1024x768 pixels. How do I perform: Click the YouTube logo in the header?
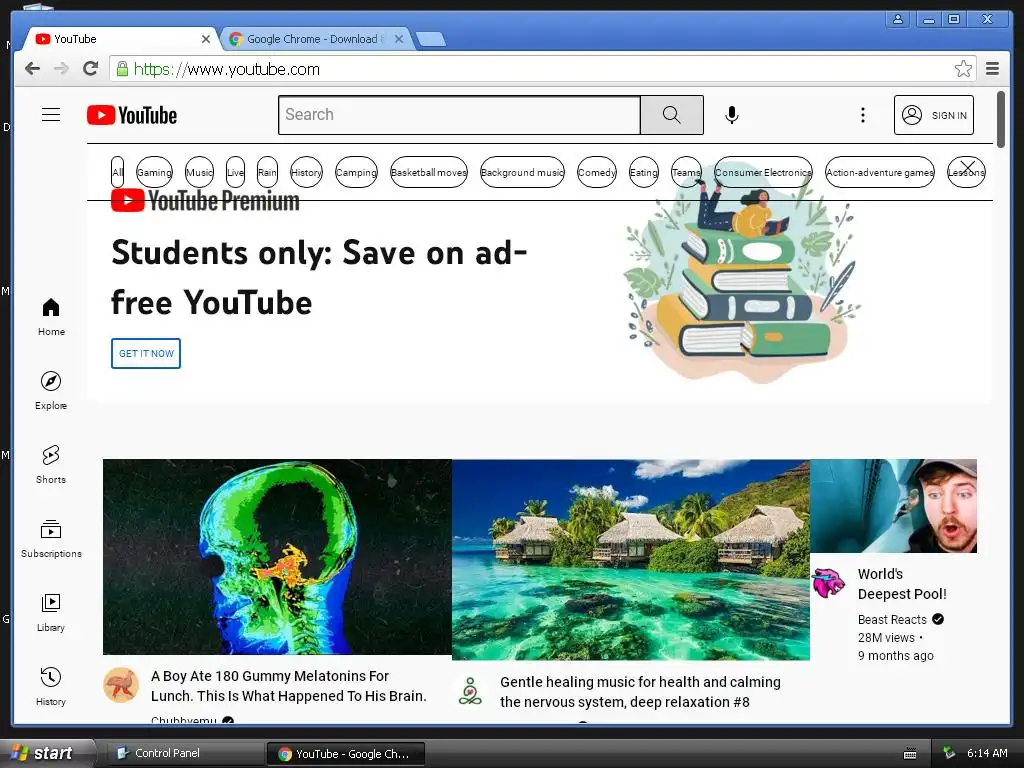point(132,116)
